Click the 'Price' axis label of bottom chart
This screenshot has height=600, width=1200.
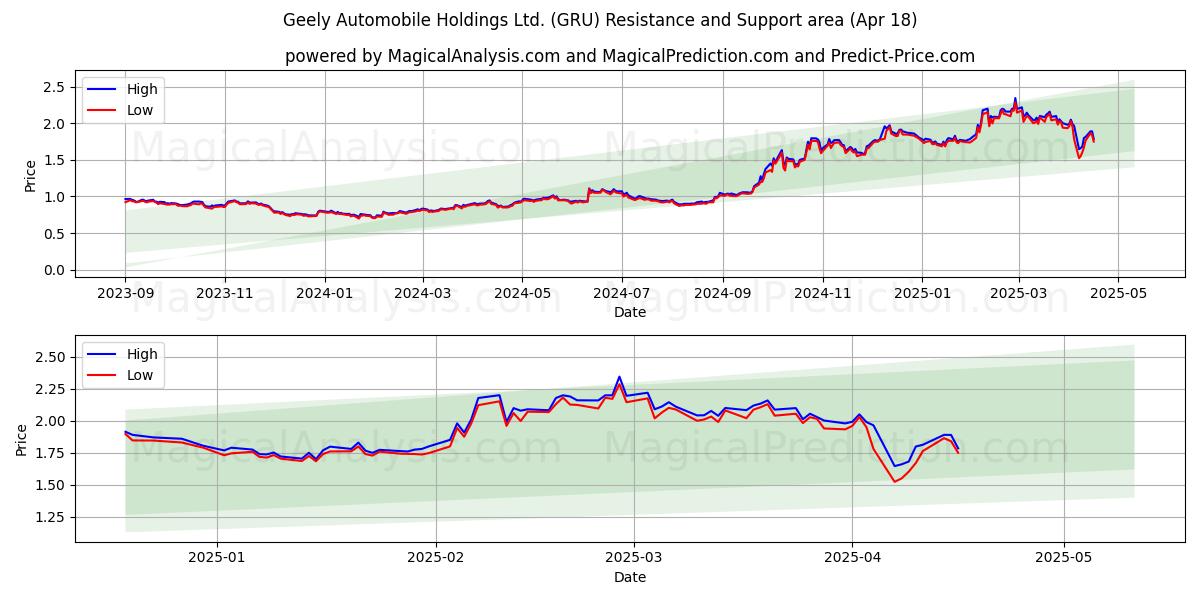pyautogui.click(x=22, y=439)
